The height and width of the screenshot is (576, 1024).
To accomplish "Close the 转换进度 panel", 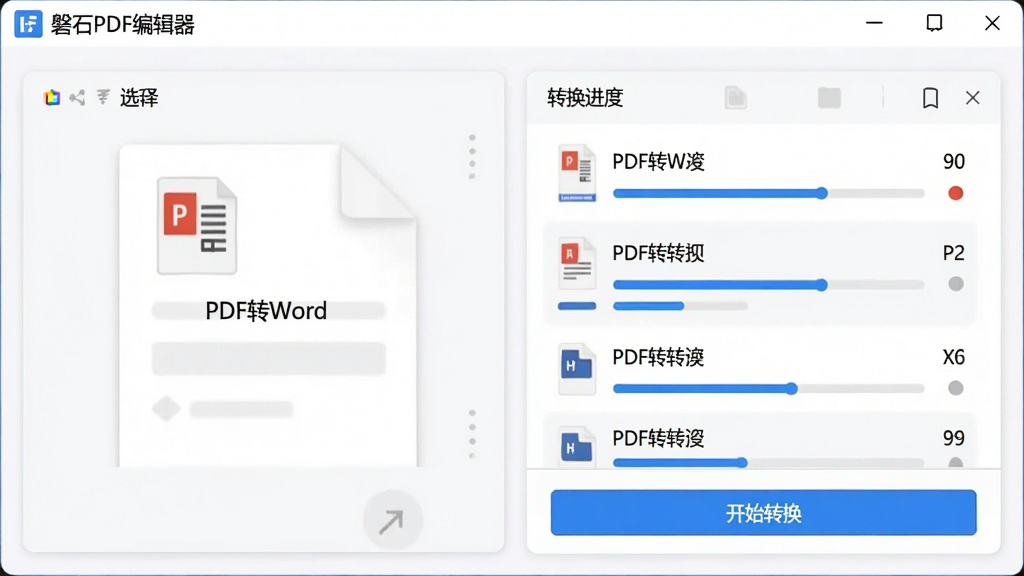I will (x=972, y=98).
